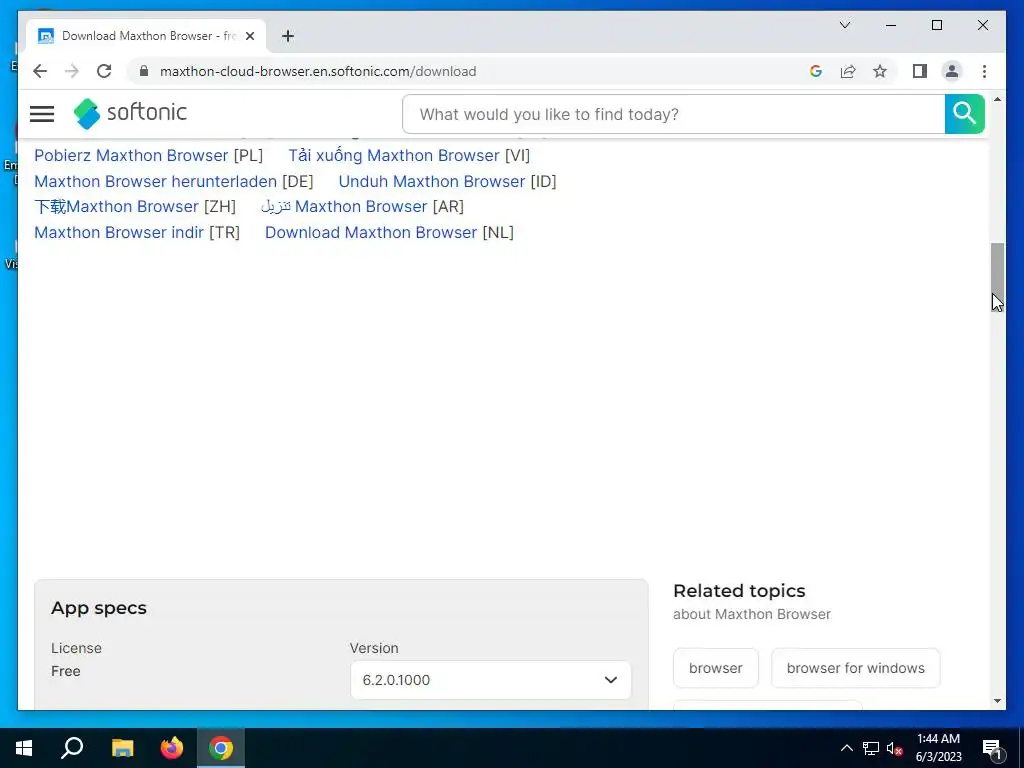Click the Chrome taskbar icon

pos(221,748)
